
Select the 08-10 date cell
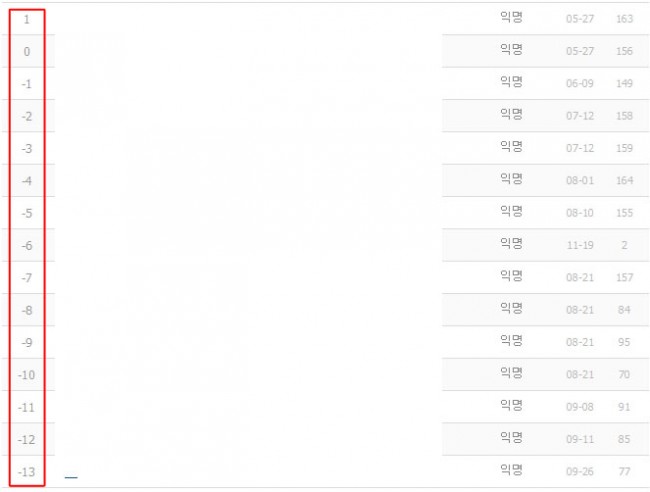click(579, 213)
